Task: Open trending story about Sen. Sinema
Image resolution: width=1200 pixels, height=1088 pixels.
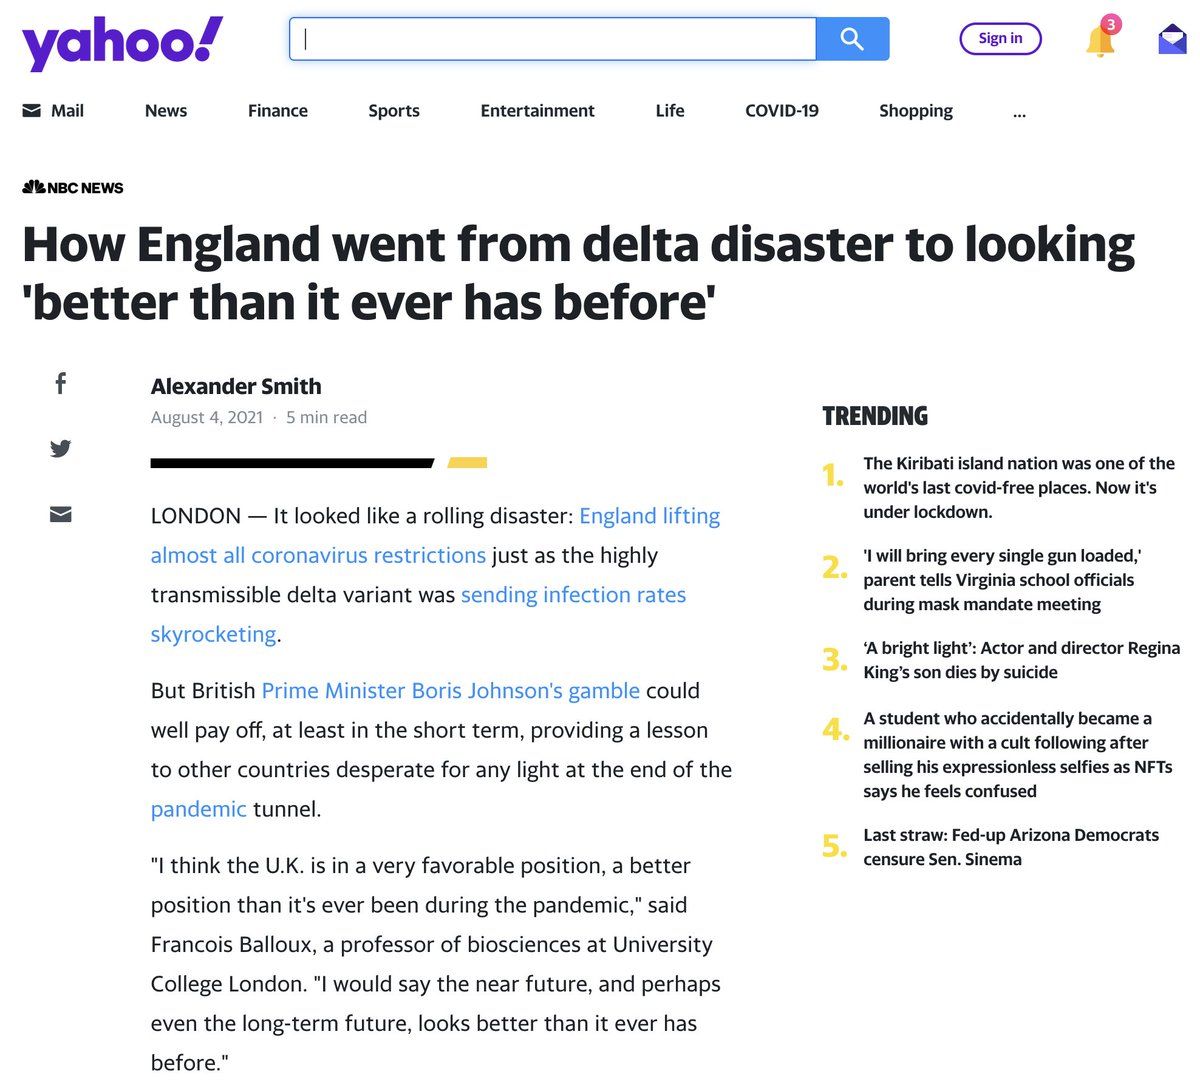Action: point(1011,847)
